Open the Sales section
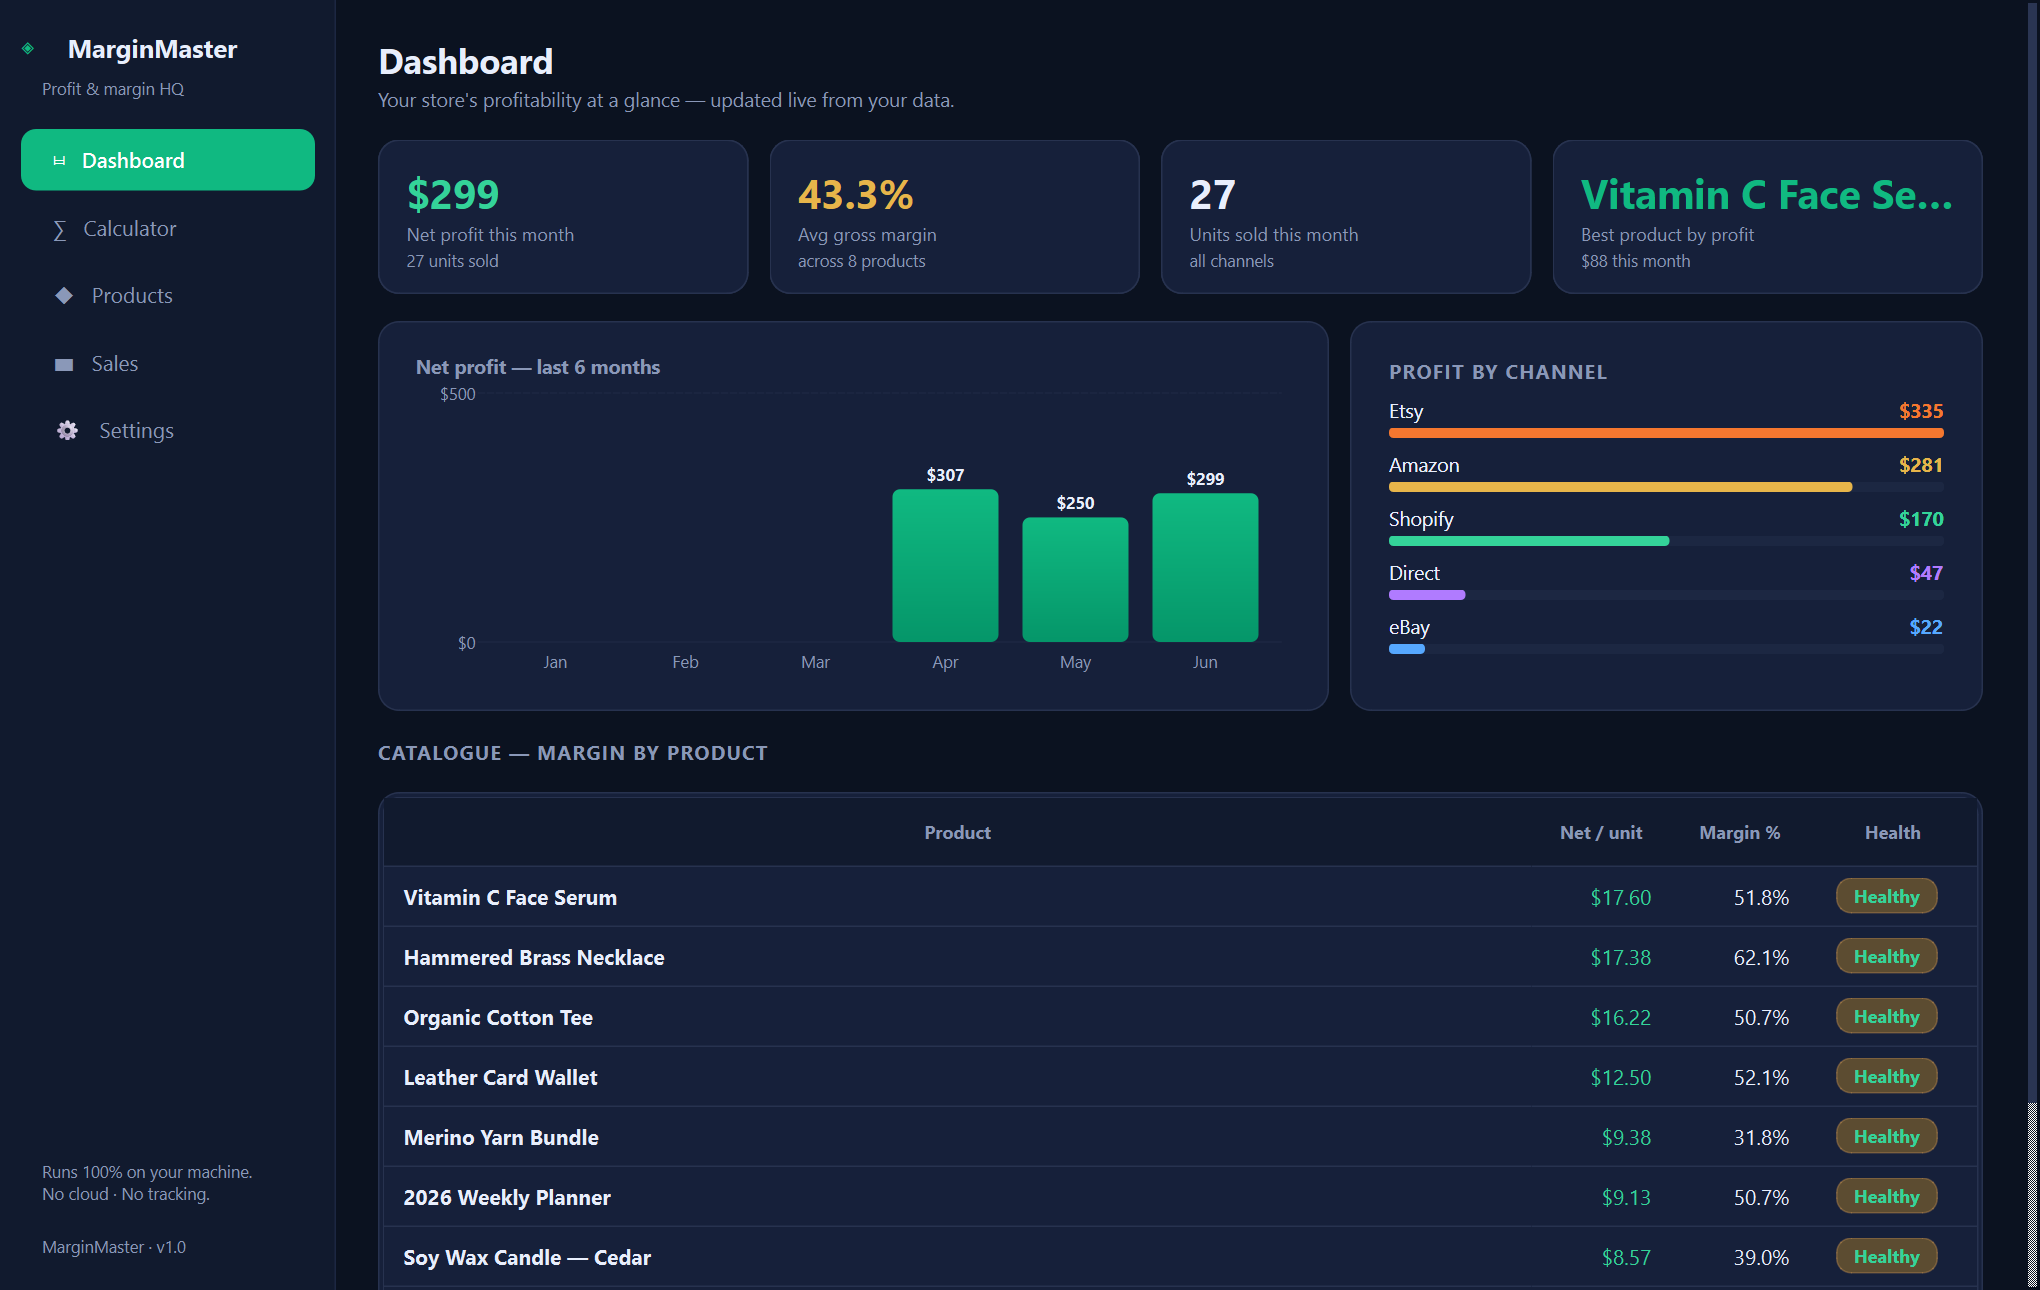The width and height of the screenshot is (2040, 1290). click(168, 363)
